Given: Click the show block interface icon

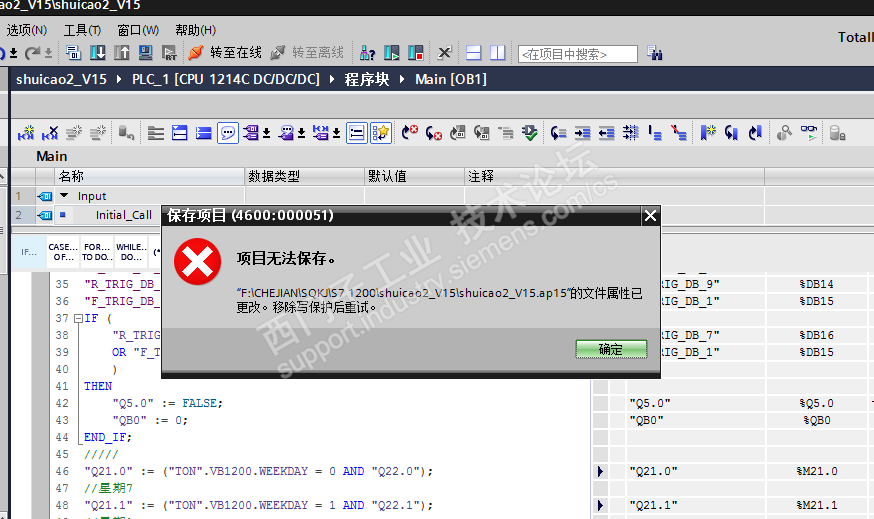Looking at the screenshot, I should coord(179,133).
